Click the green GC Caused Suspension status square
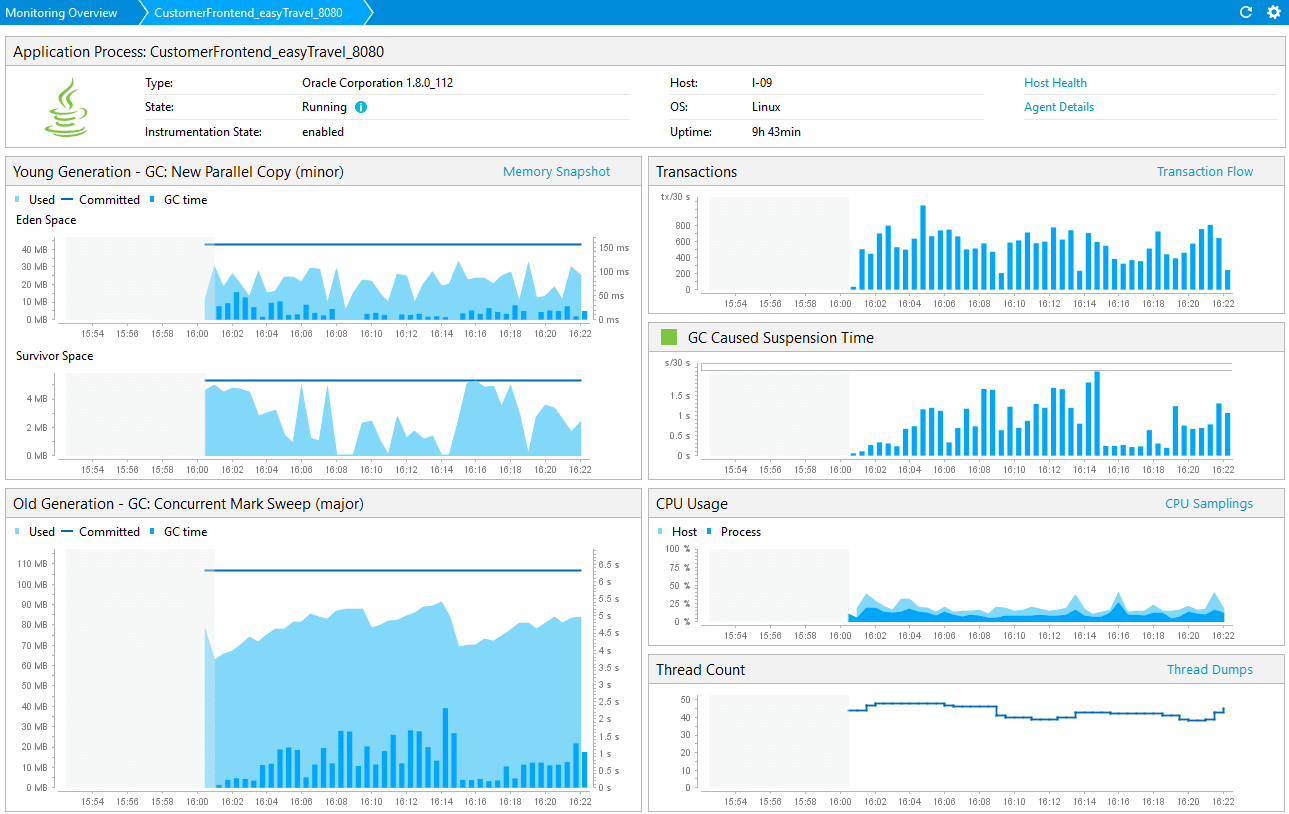Viewport: 1289px width, 814px height. point(670,338)
